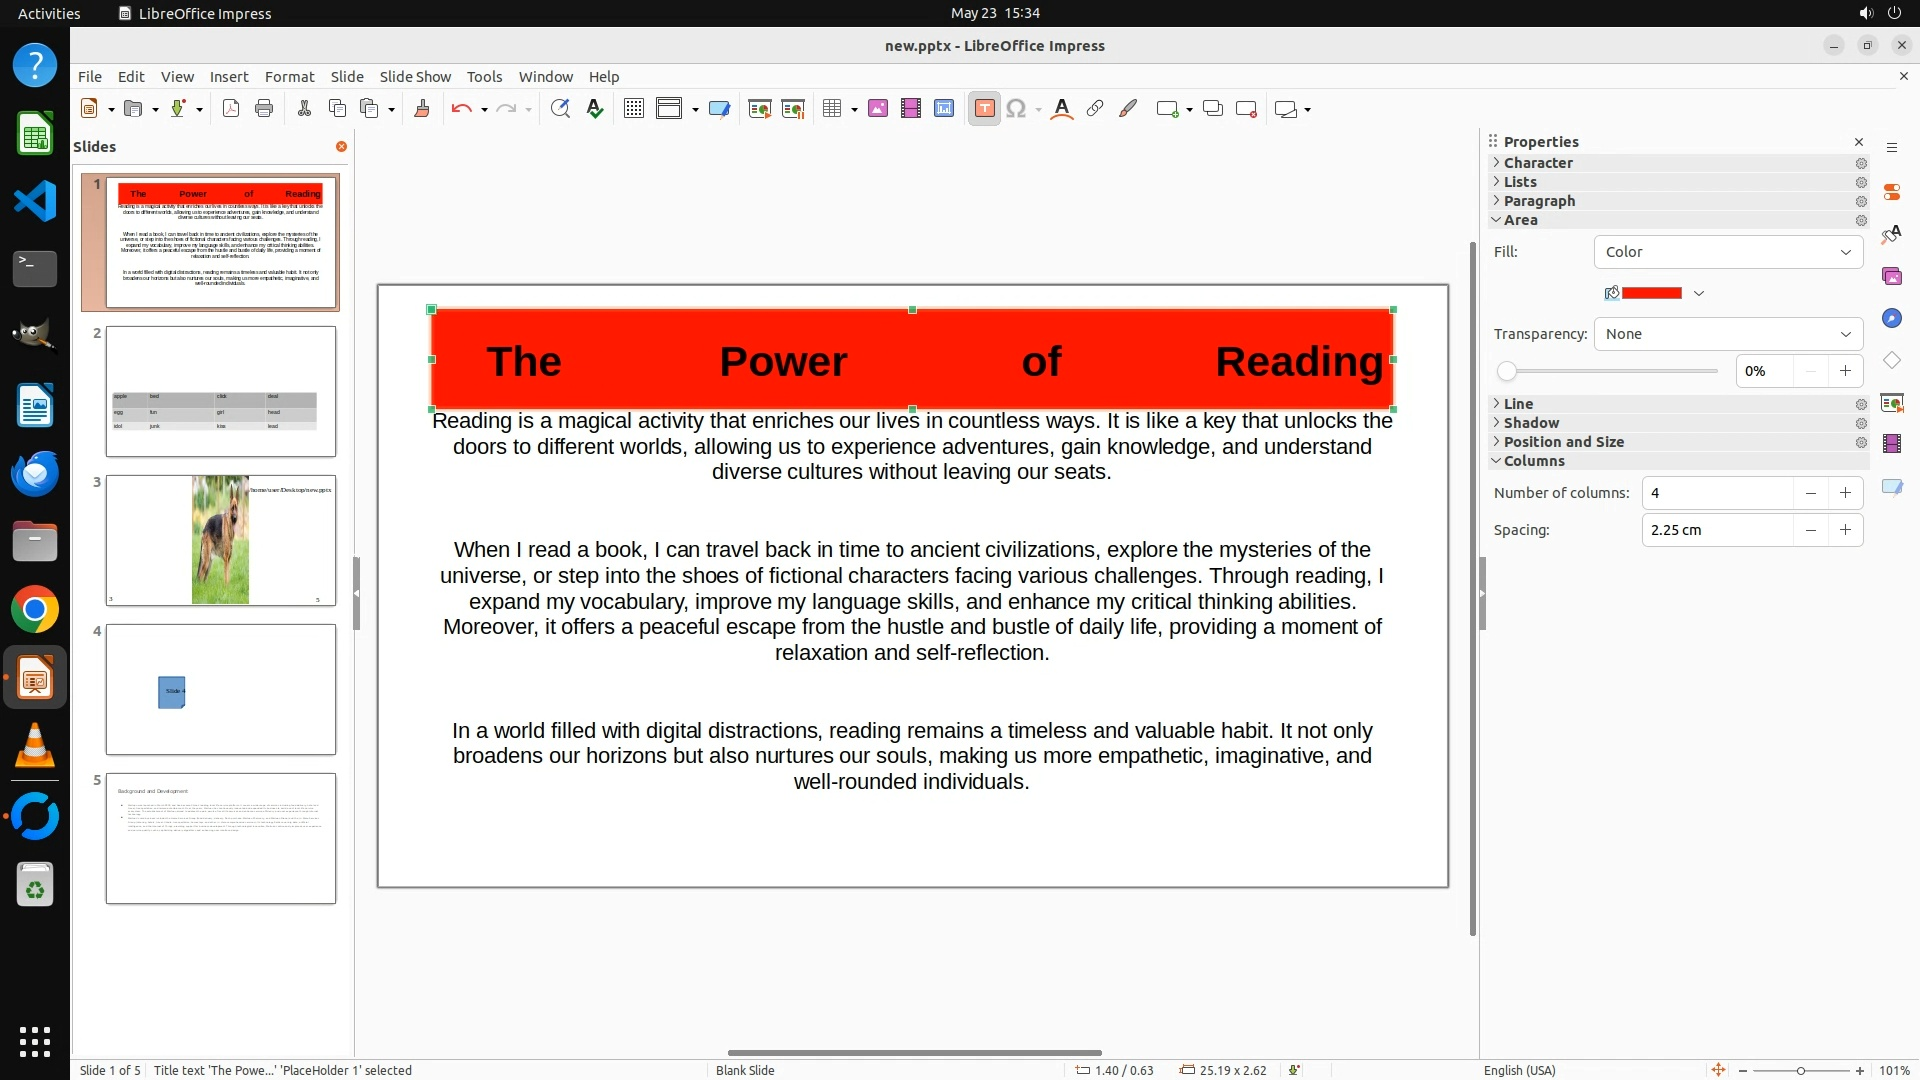Viewport: 1920px width, 1080px height.
Task: Click the spelling check icon
Action: point(595,109)
